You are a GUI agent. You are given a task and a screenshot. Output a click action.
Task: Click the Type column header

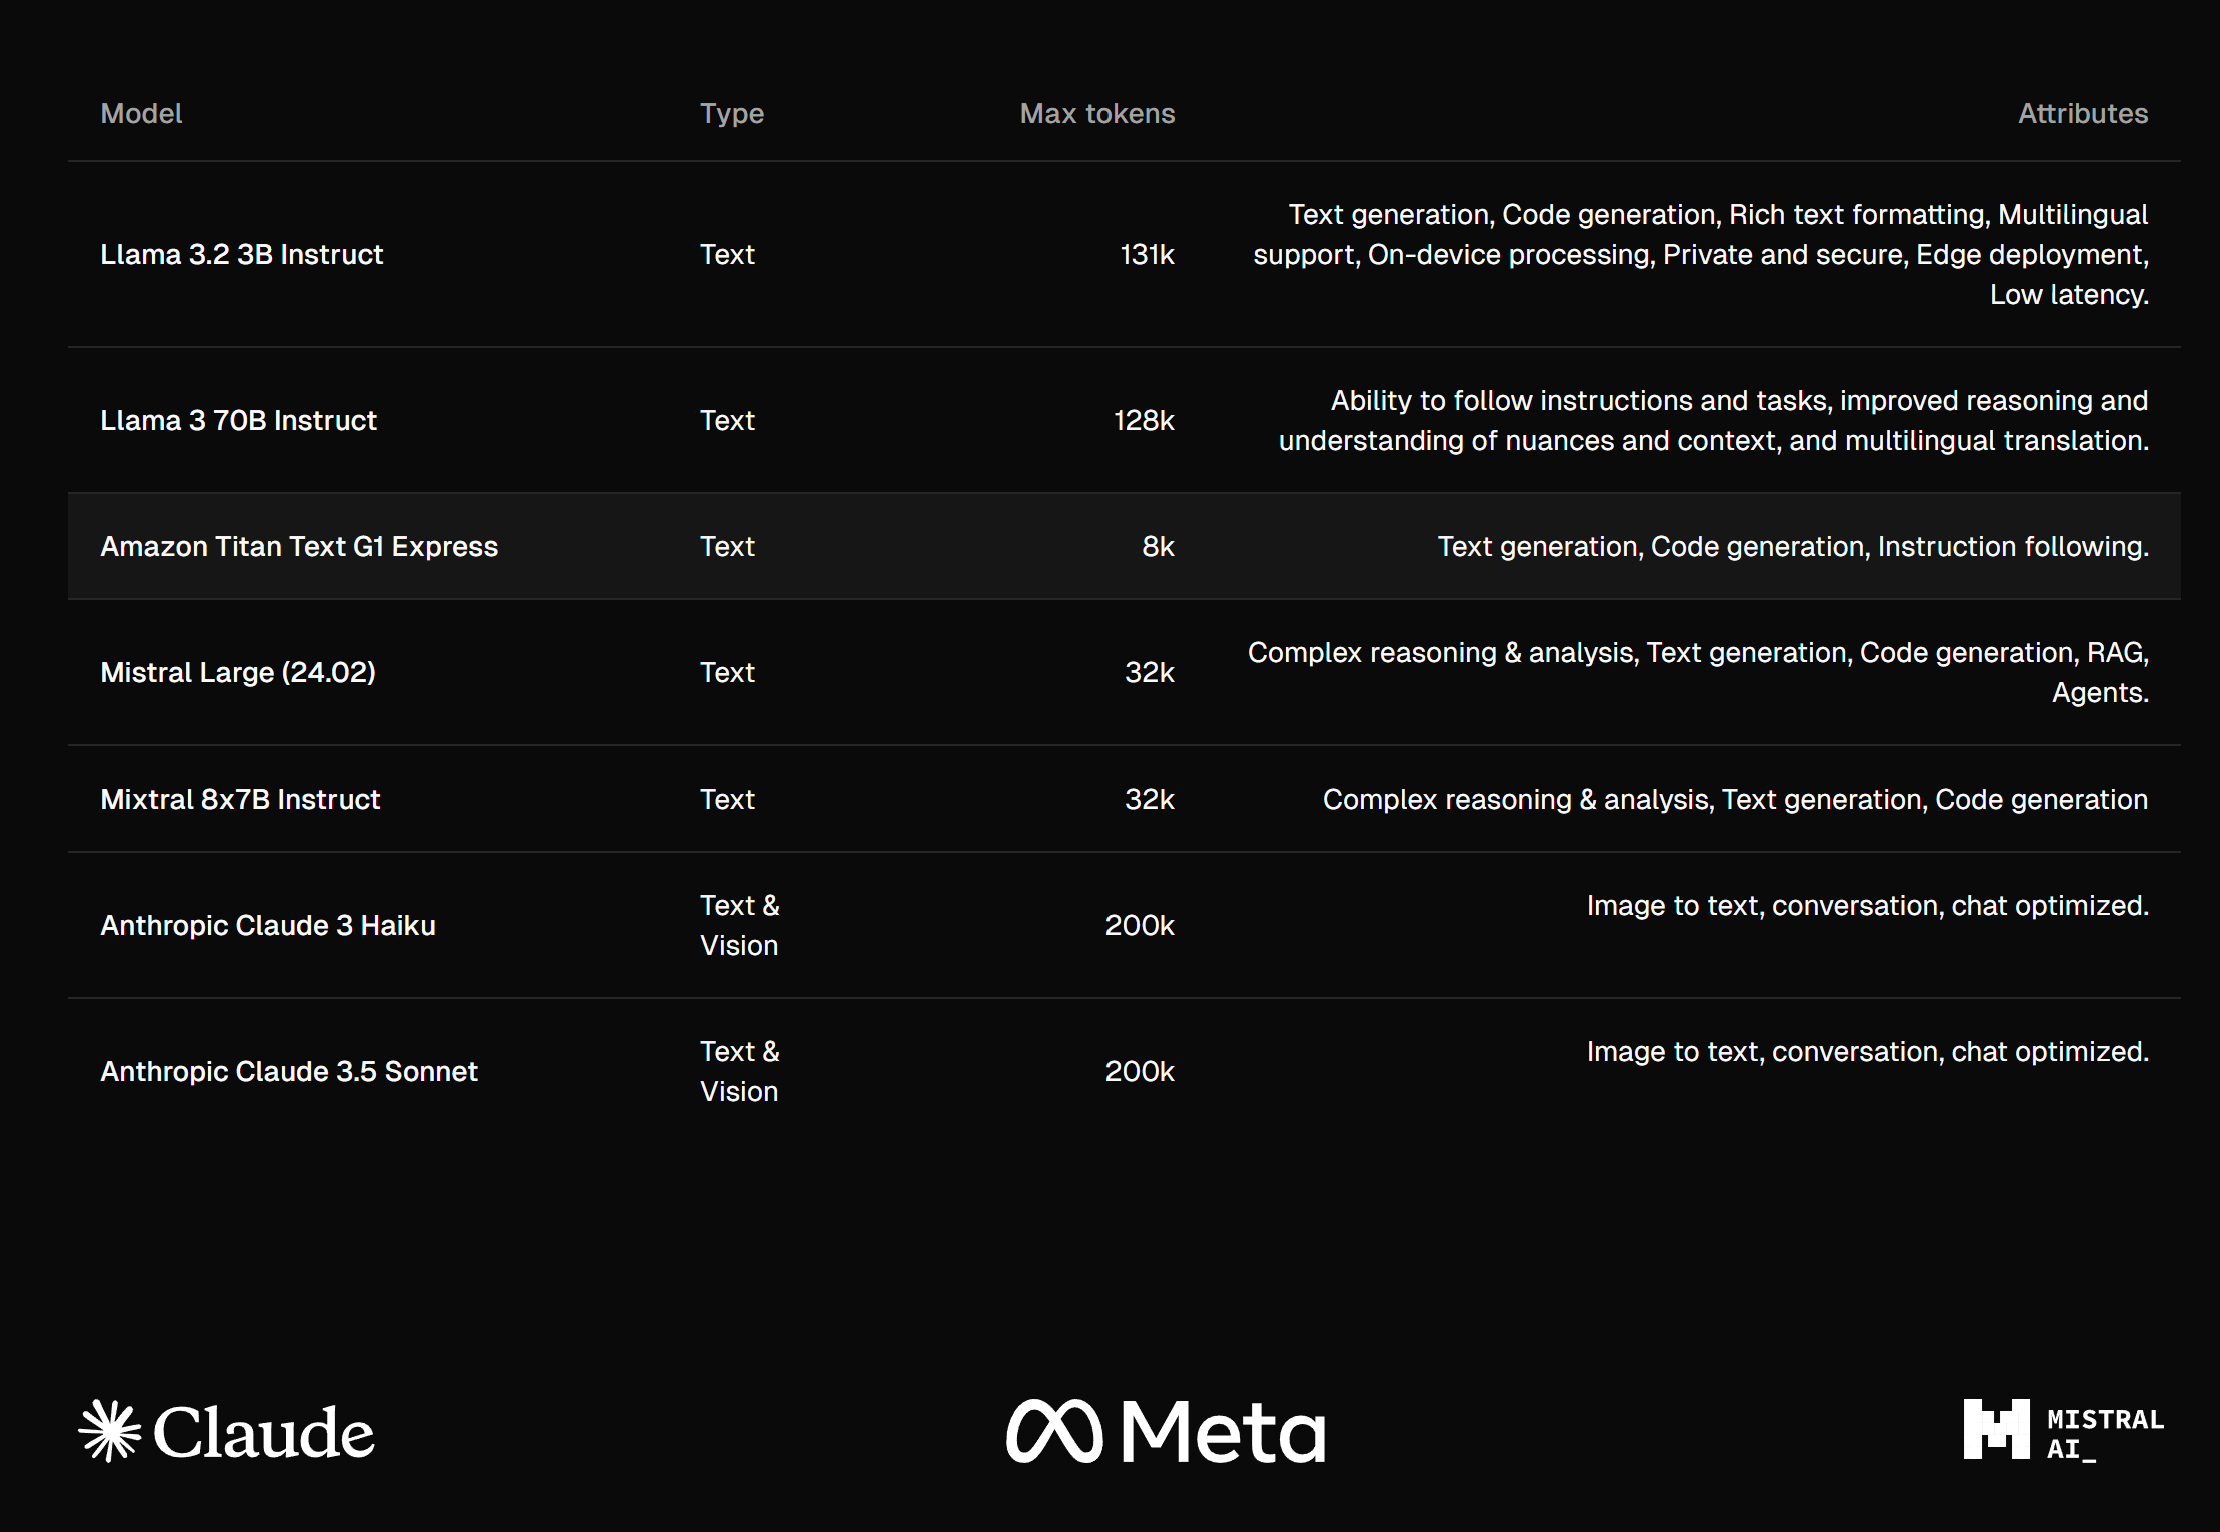pyautogui.click(x=732, y=114)
